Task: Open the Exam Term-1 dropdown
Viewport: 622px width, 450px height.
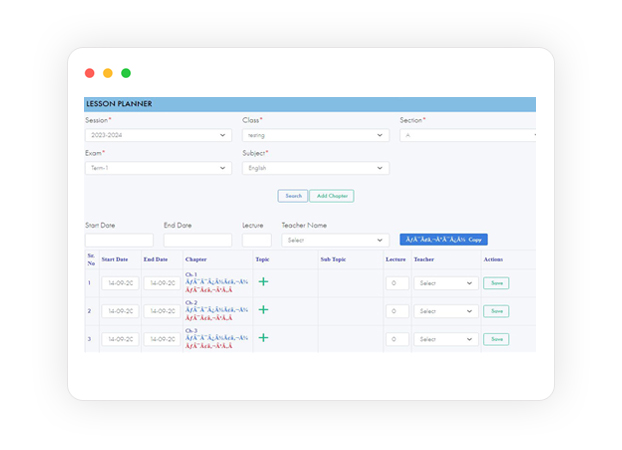Action: point(158,168)
